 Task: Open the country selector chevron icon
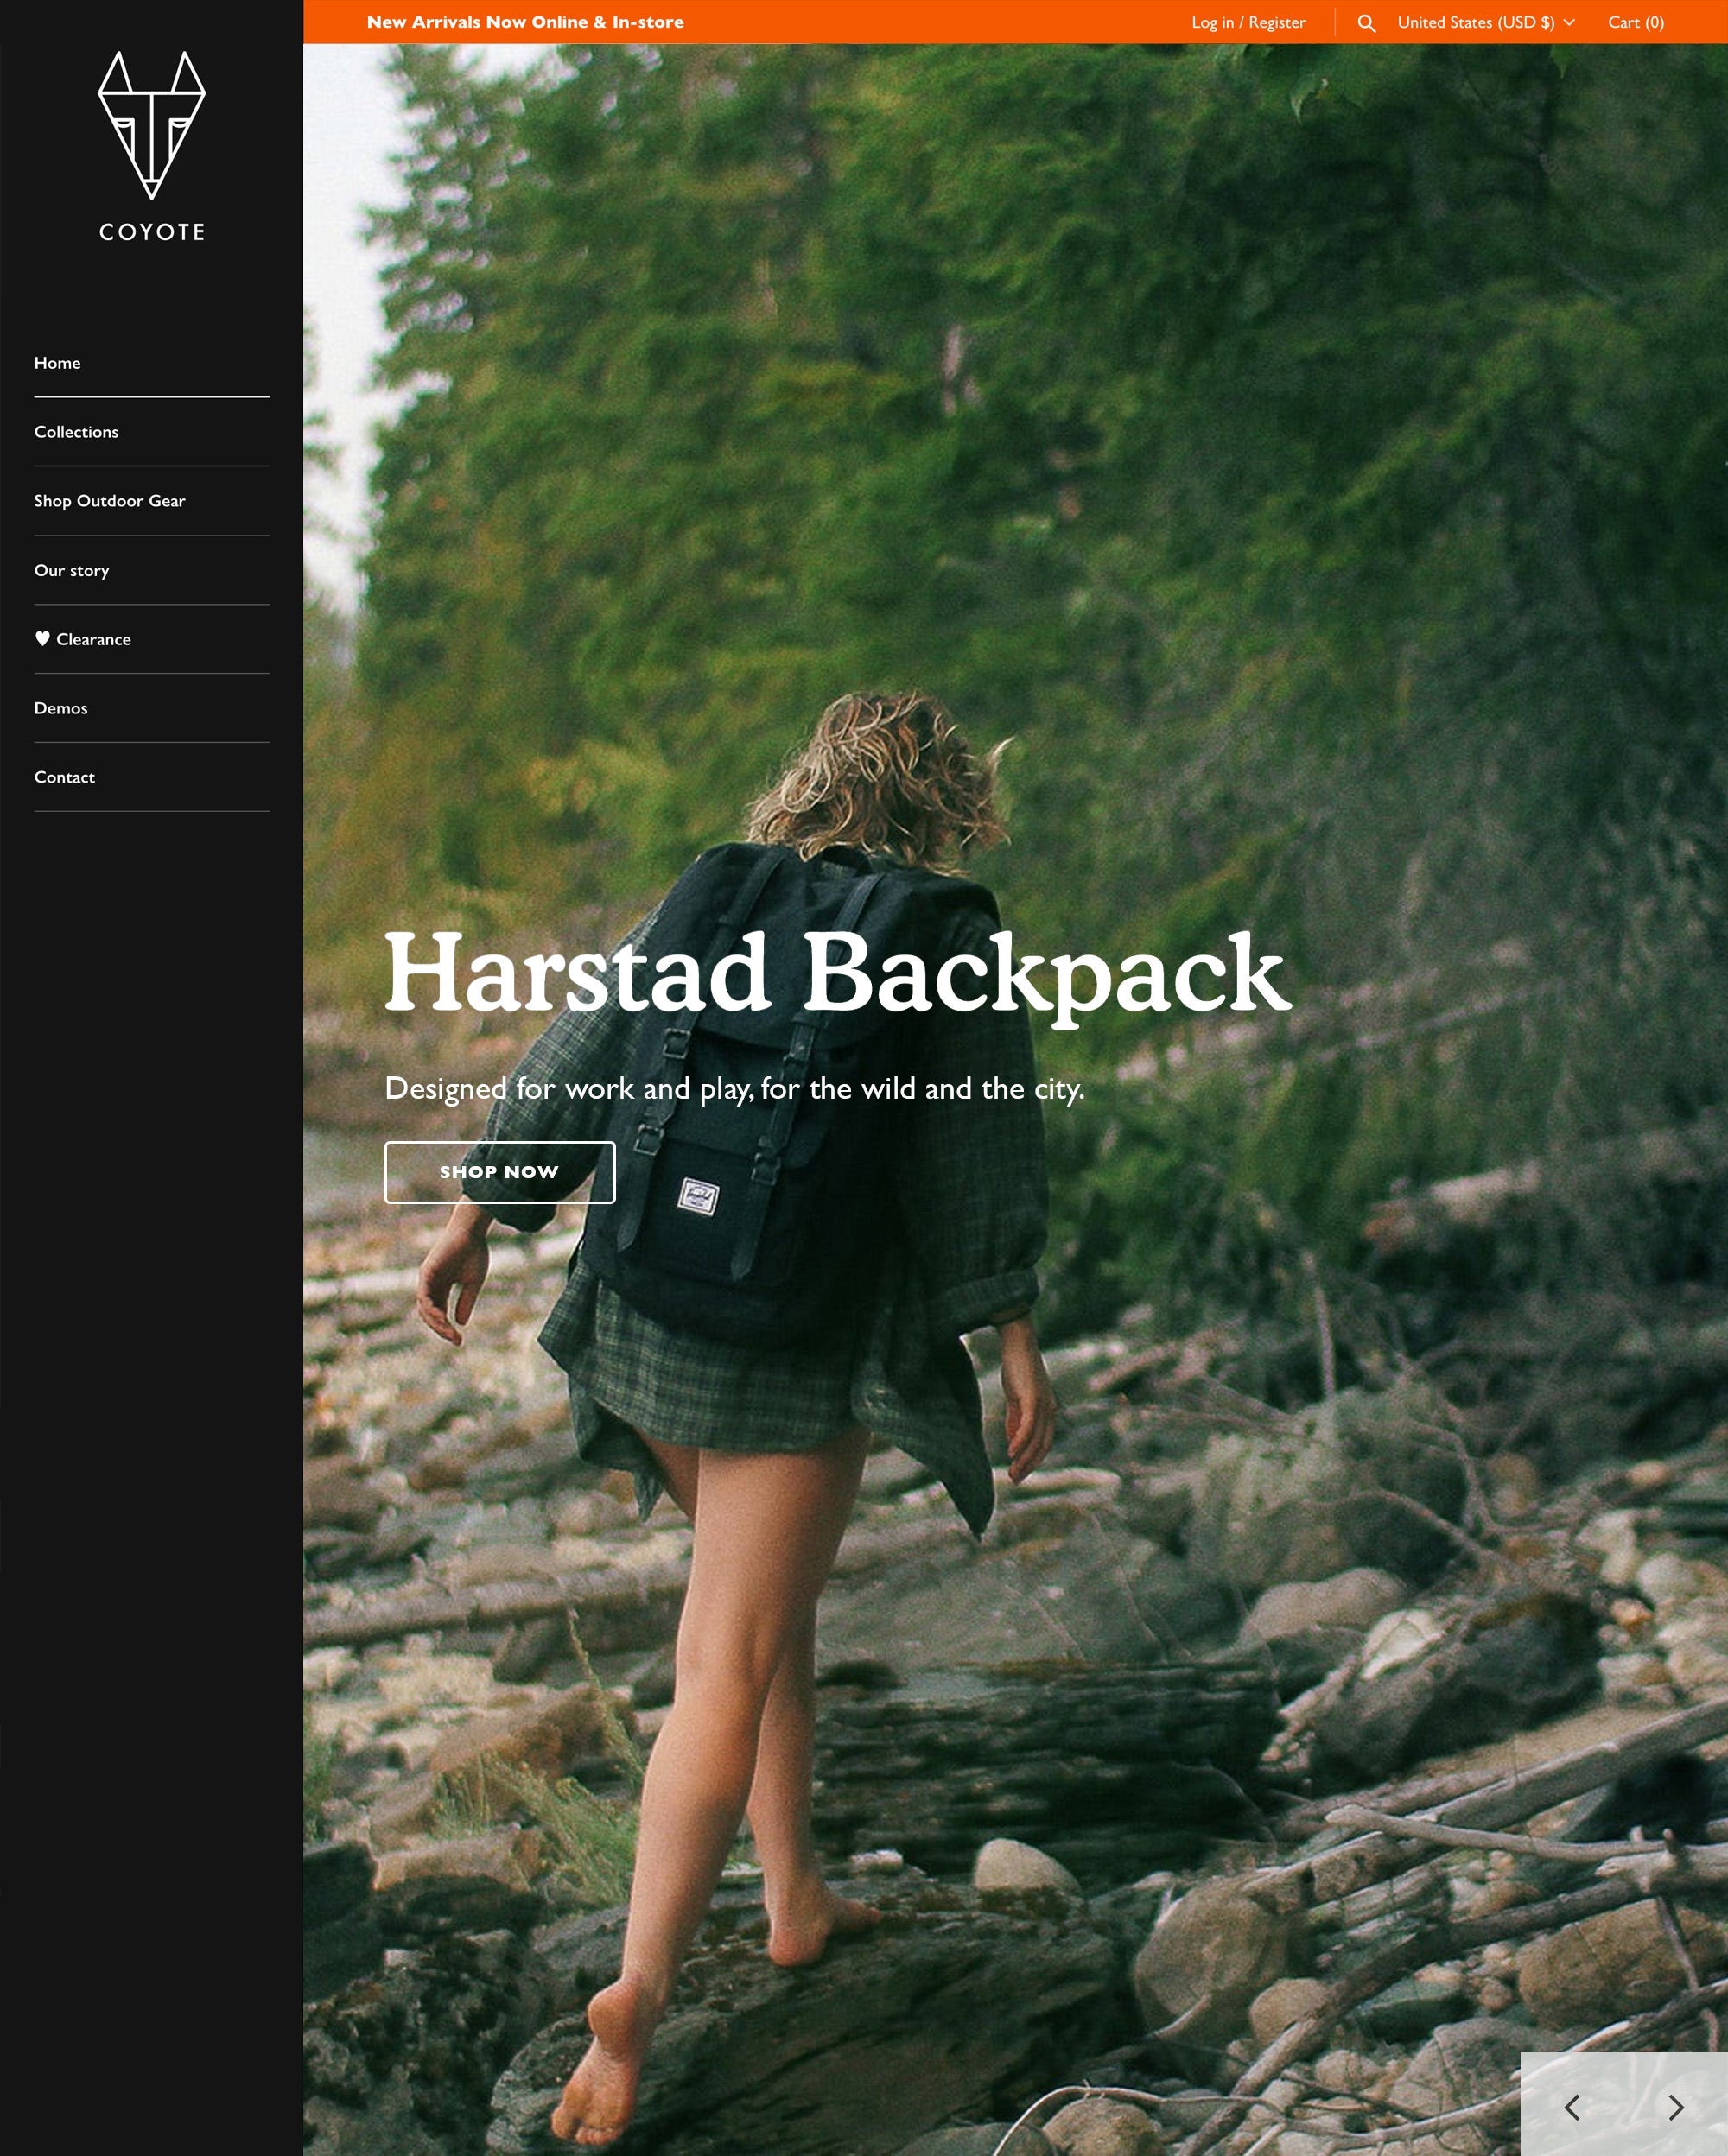pos(1568,21)
